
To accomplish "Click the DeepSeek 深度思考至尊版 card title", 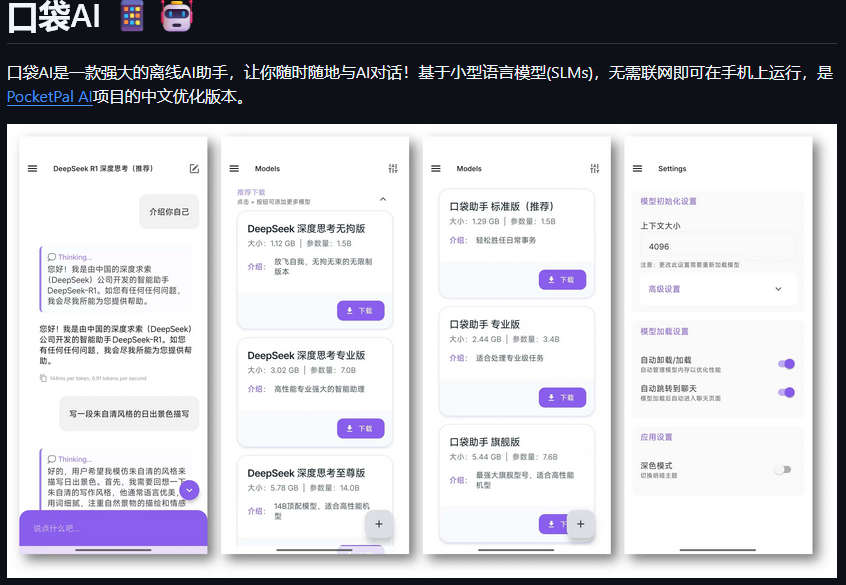I will click(306, 473).
